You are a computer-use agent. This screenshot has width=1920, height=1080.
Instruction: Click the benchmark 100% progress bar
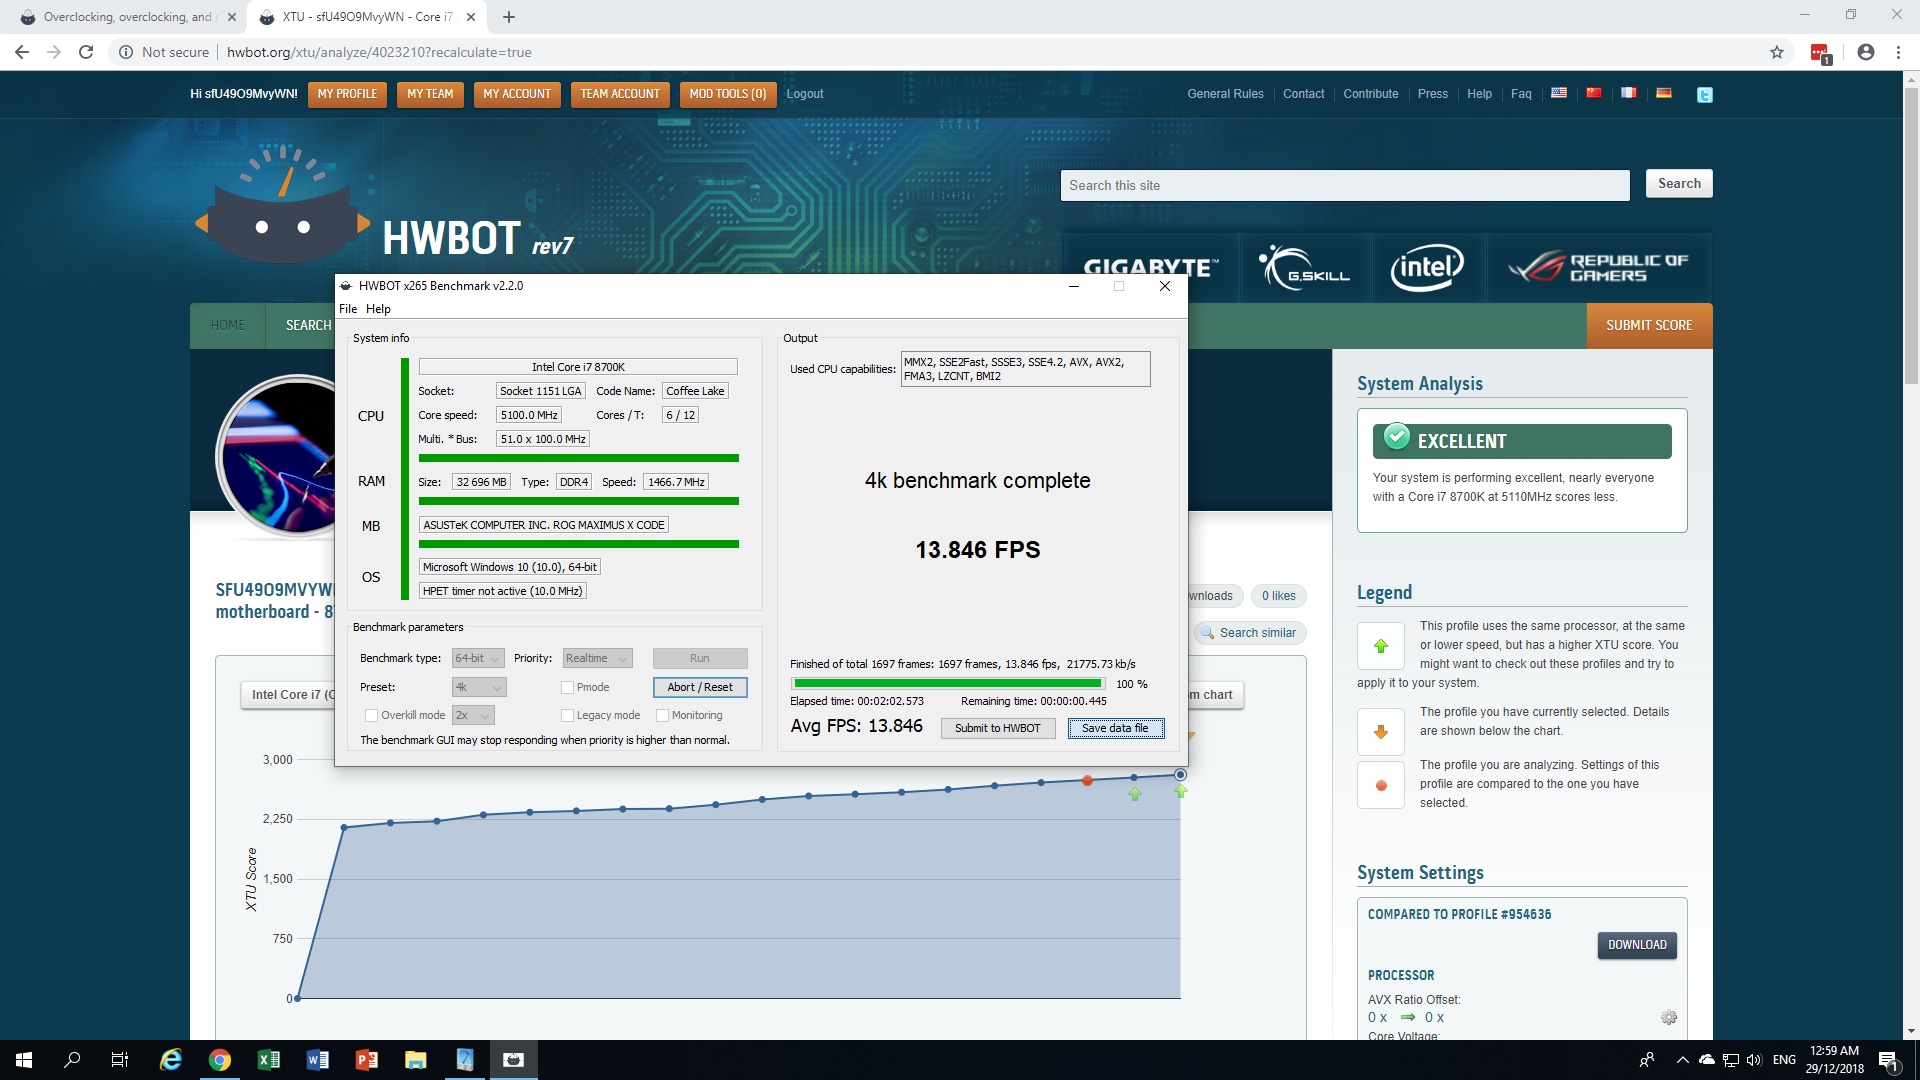click(x=948, y=684)
